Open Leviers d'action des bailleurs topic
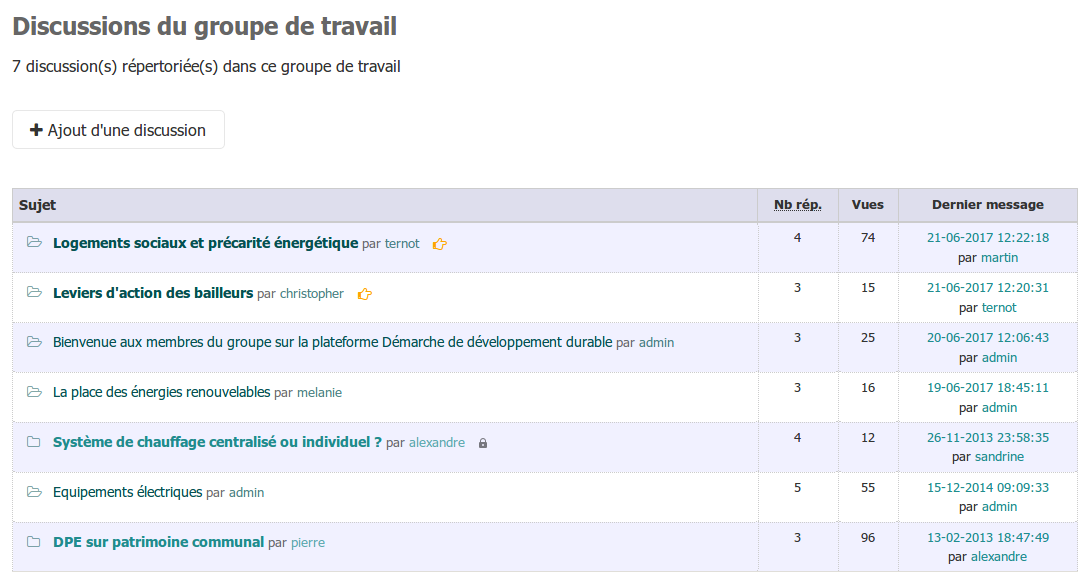Viewport: 1089px width, 580px height. point(153,293)
